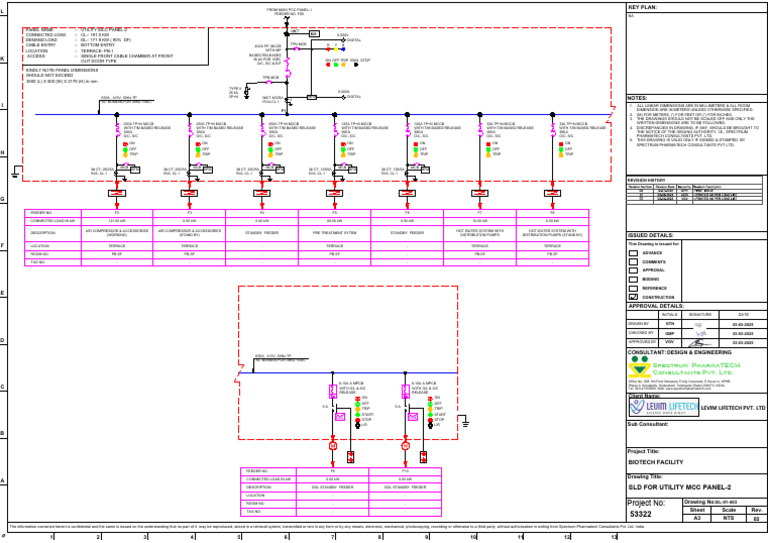Click the red STOP lamp of feeder F10

pyautogui.click(x=431, y=420)
